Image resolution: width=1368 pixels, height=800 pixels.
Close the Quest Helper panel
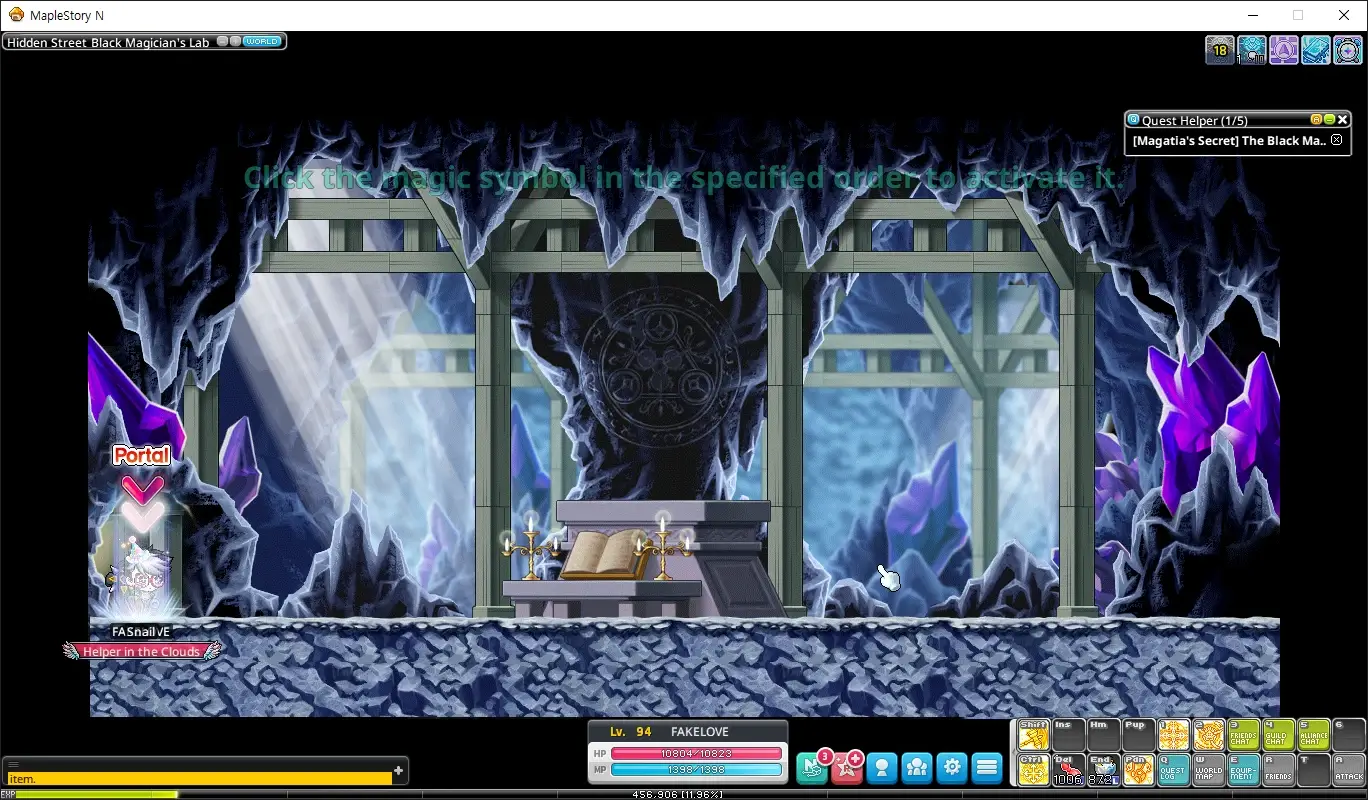1343,120
